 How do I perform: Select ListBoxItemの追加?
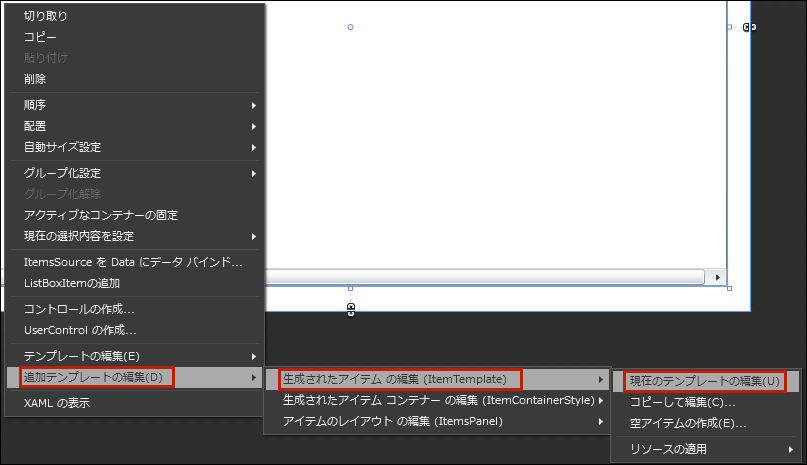[135, 283]
